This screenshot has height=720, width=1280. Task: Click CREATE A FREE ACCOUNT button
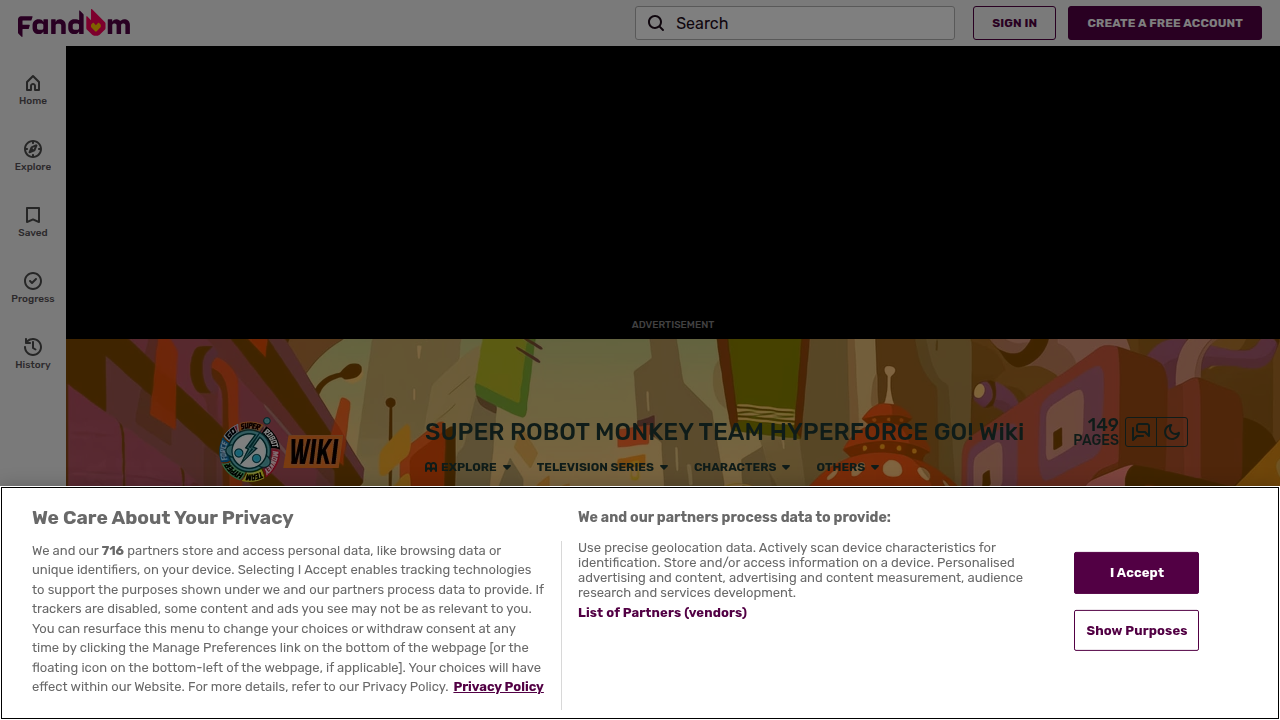coord(1165,23)
